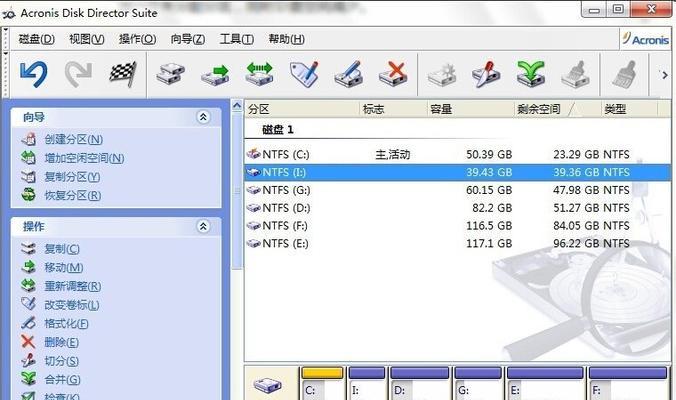Open the 视图(V) menu
Image resolution: width=676 pixels, height=400 pixels.
coord(87,39)
